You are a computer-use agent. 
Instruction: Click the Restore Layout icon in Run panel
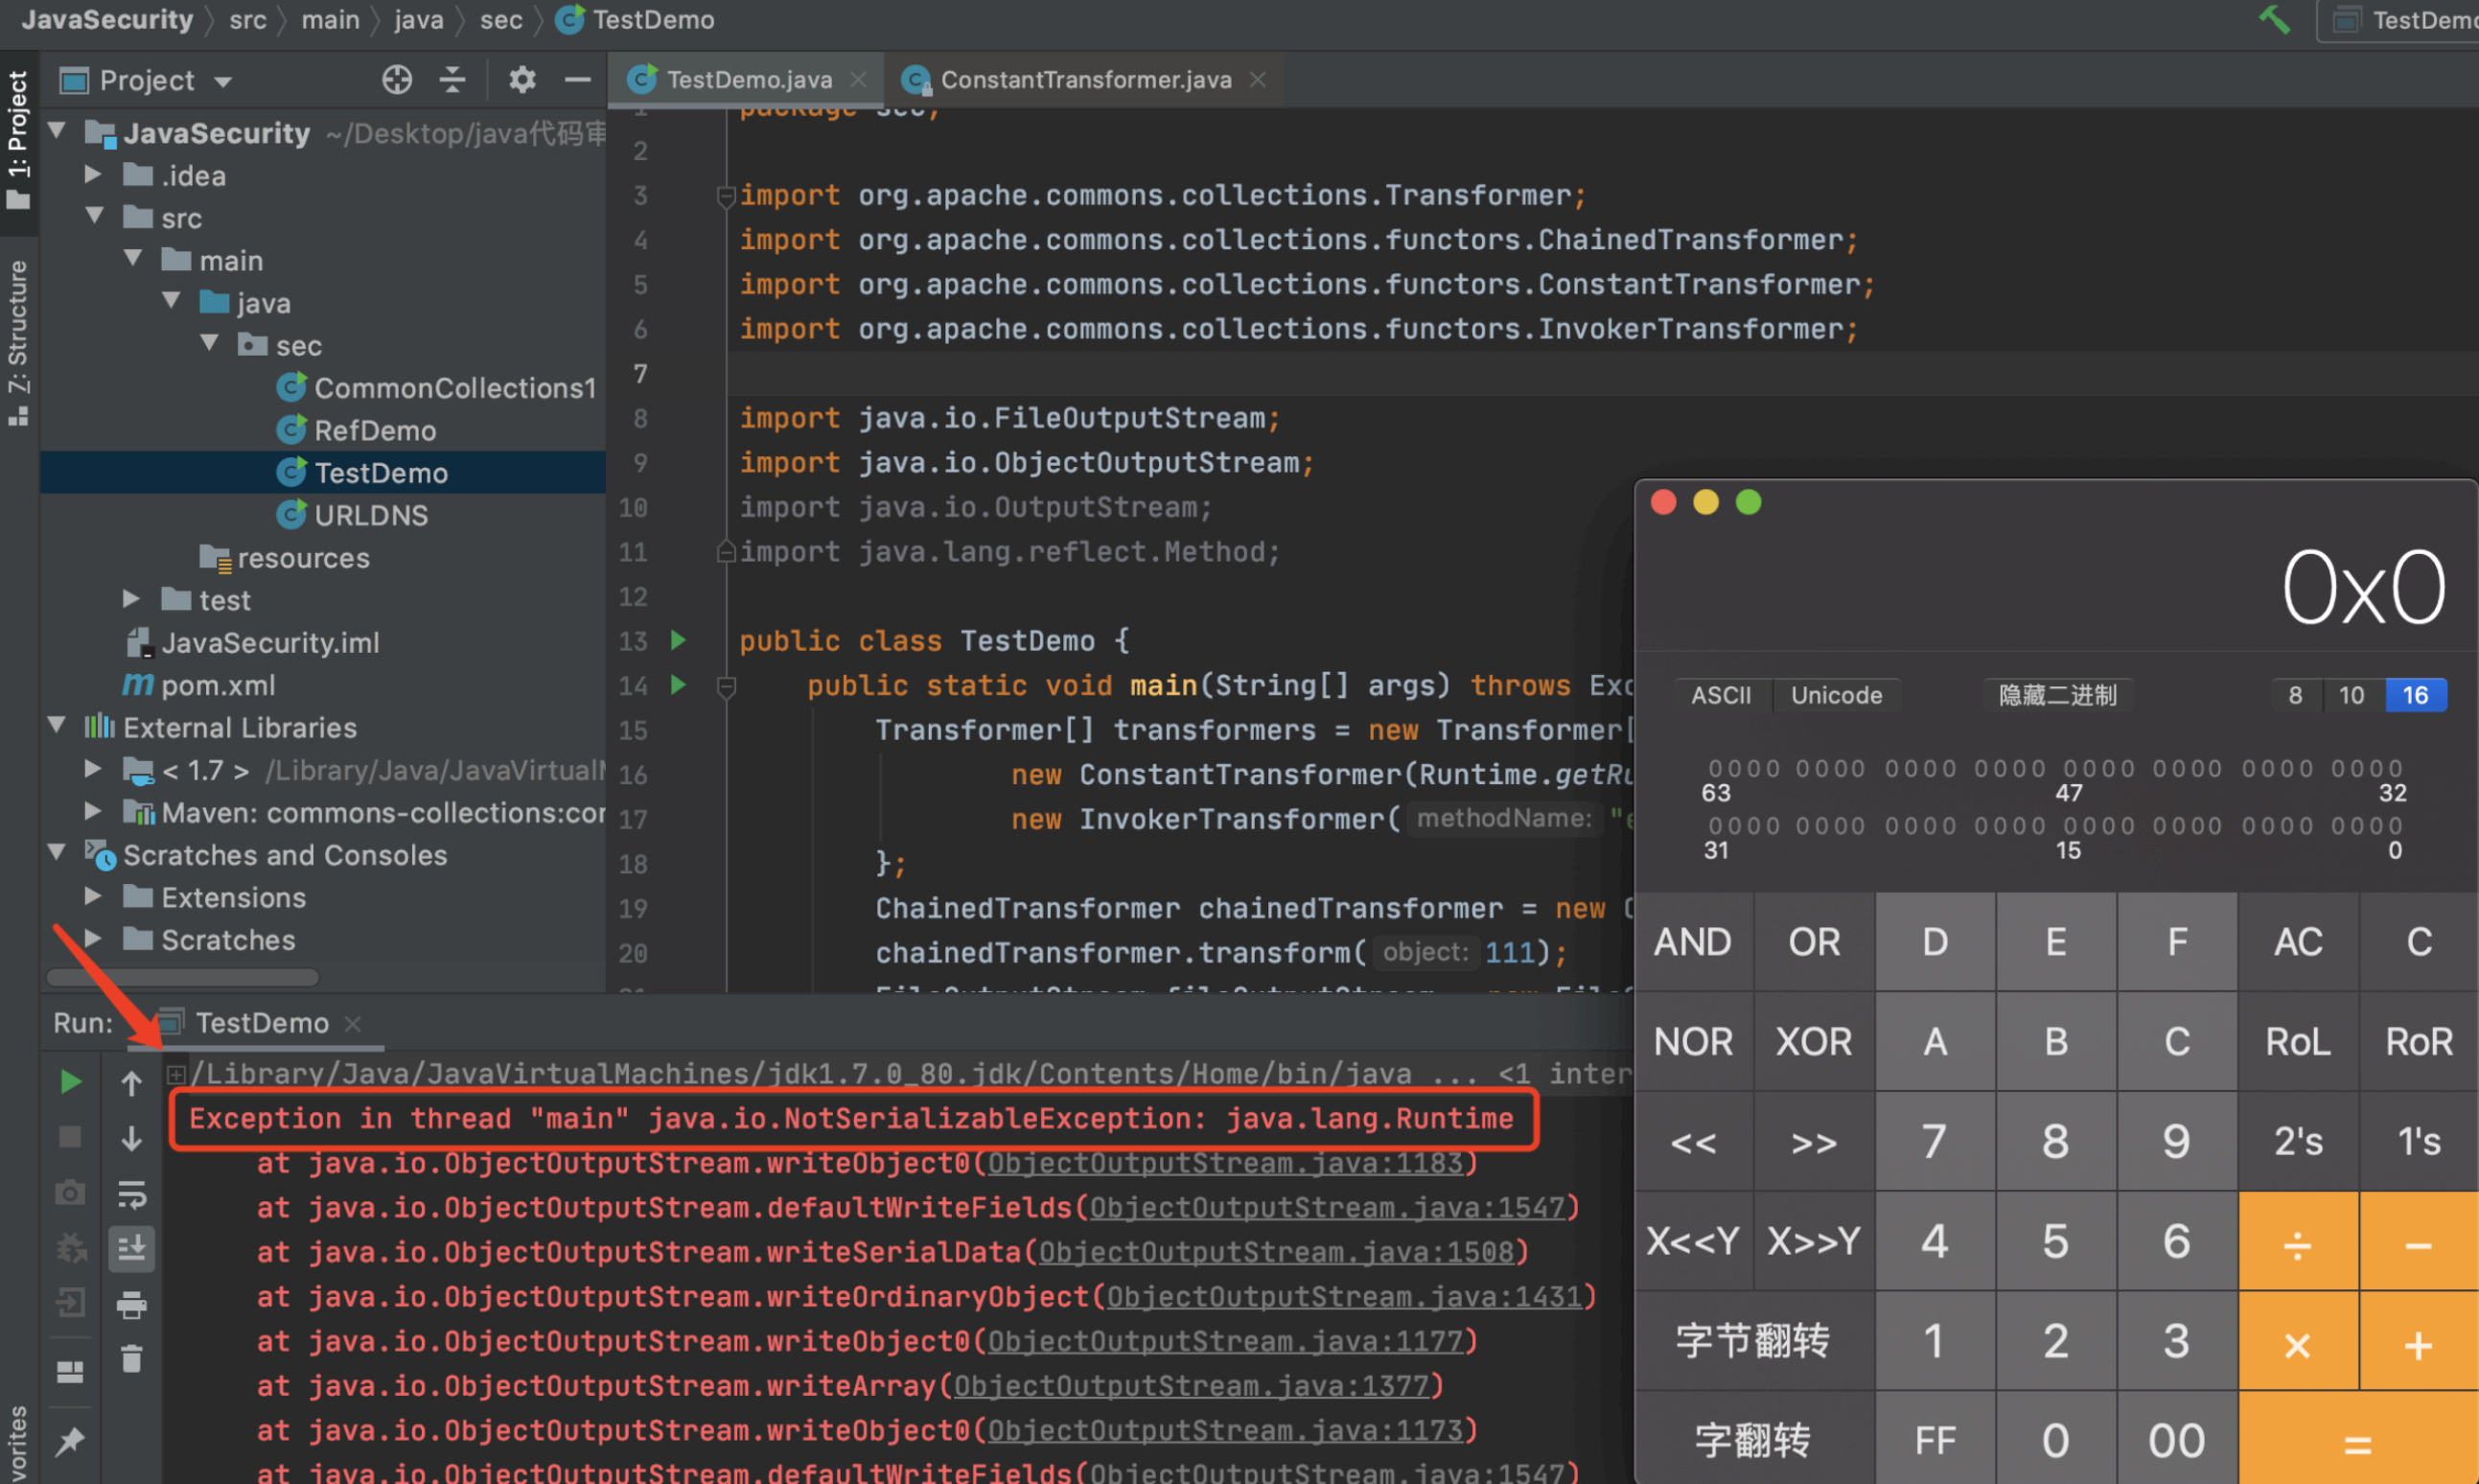point(70,1372)
